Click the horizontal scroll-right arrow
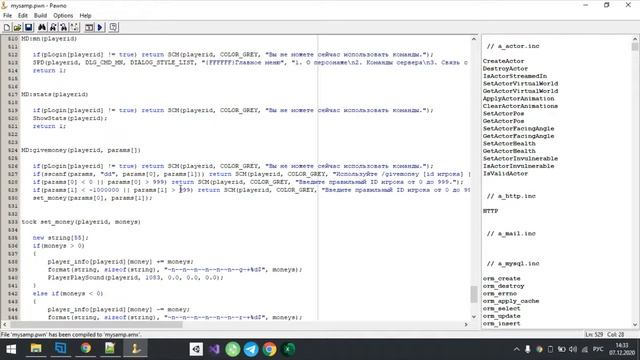 (466, 324)
